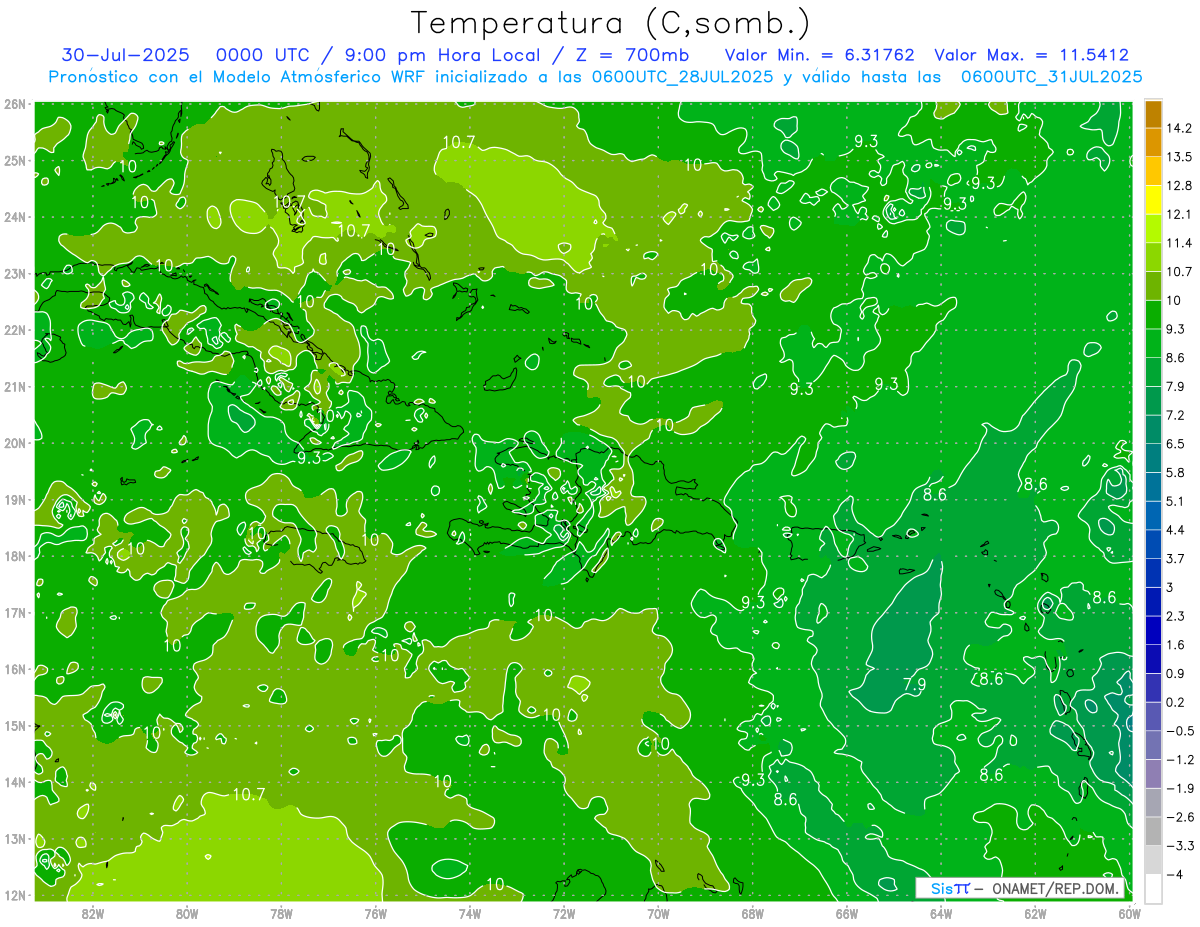Image resolution: width=1200 pixels, height=927 pixels.
Task: Pick the dark blue swatch above 1.6
Action: pos(1153,630)
